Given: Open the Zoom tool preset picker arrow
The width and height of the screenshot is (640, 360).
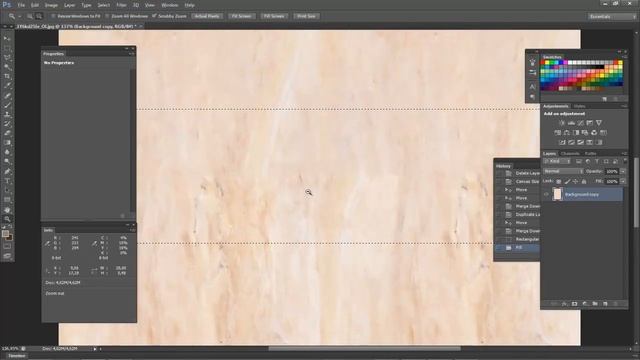Looking at the screenshot, I should 20,16.
